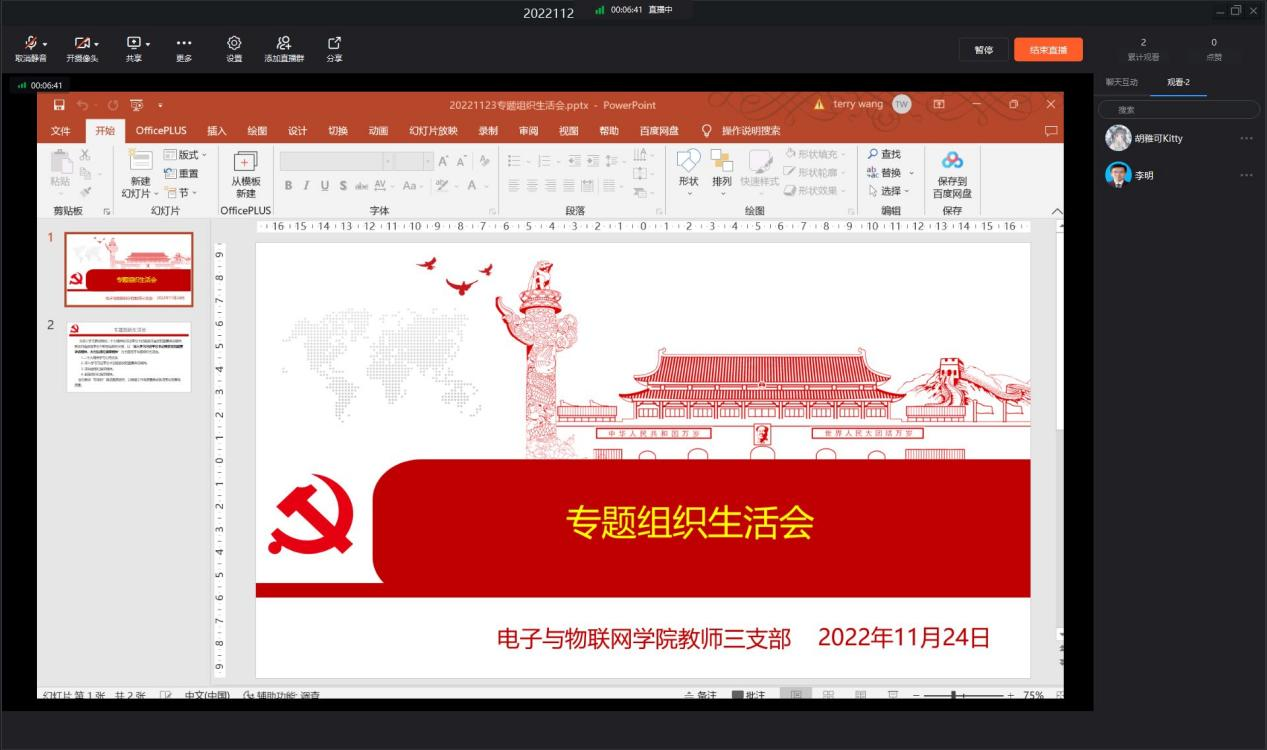The width and height of the screenshot is (1267, 750).
Task: Open live stream settings gear
Action: (234, 42)
